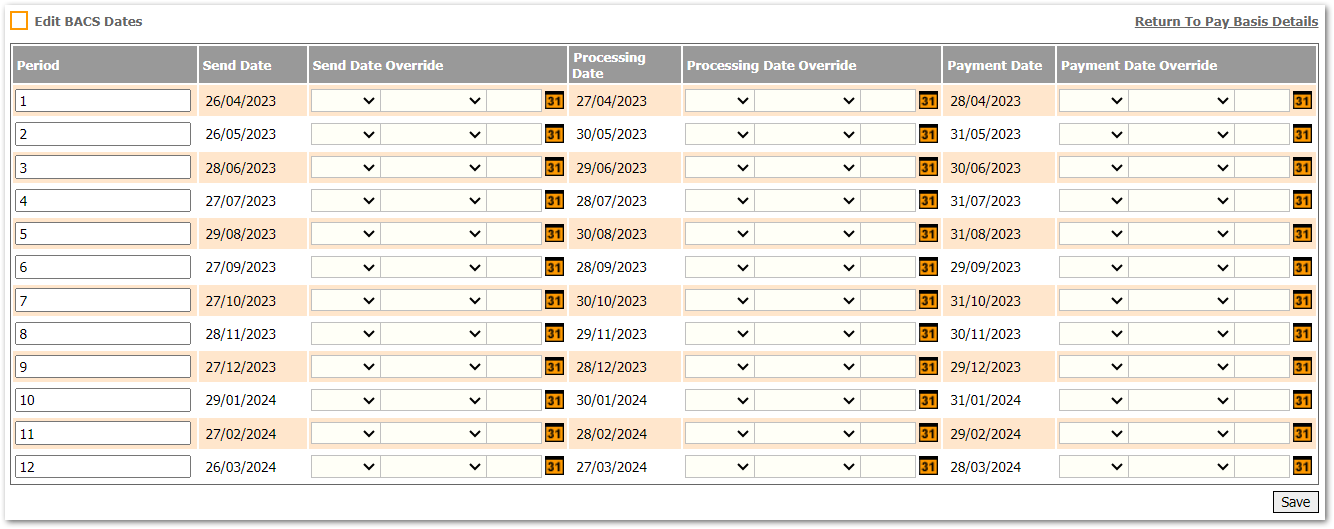Click the orange Edit BACS Dates square icon

pyautogui.click(x=19, y=21)
